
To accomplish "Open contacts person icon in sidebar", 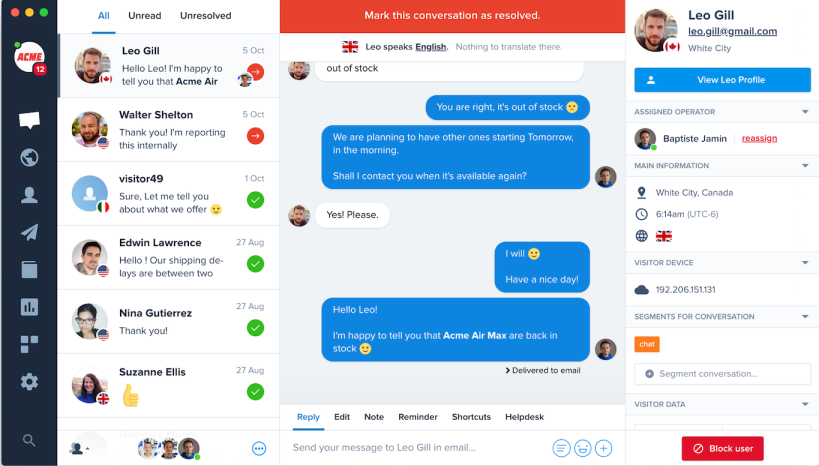I will pos(29,195).
